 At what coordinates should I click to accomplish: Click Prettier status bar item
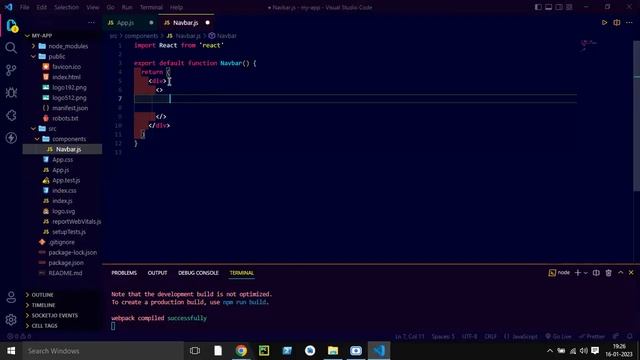592,336
